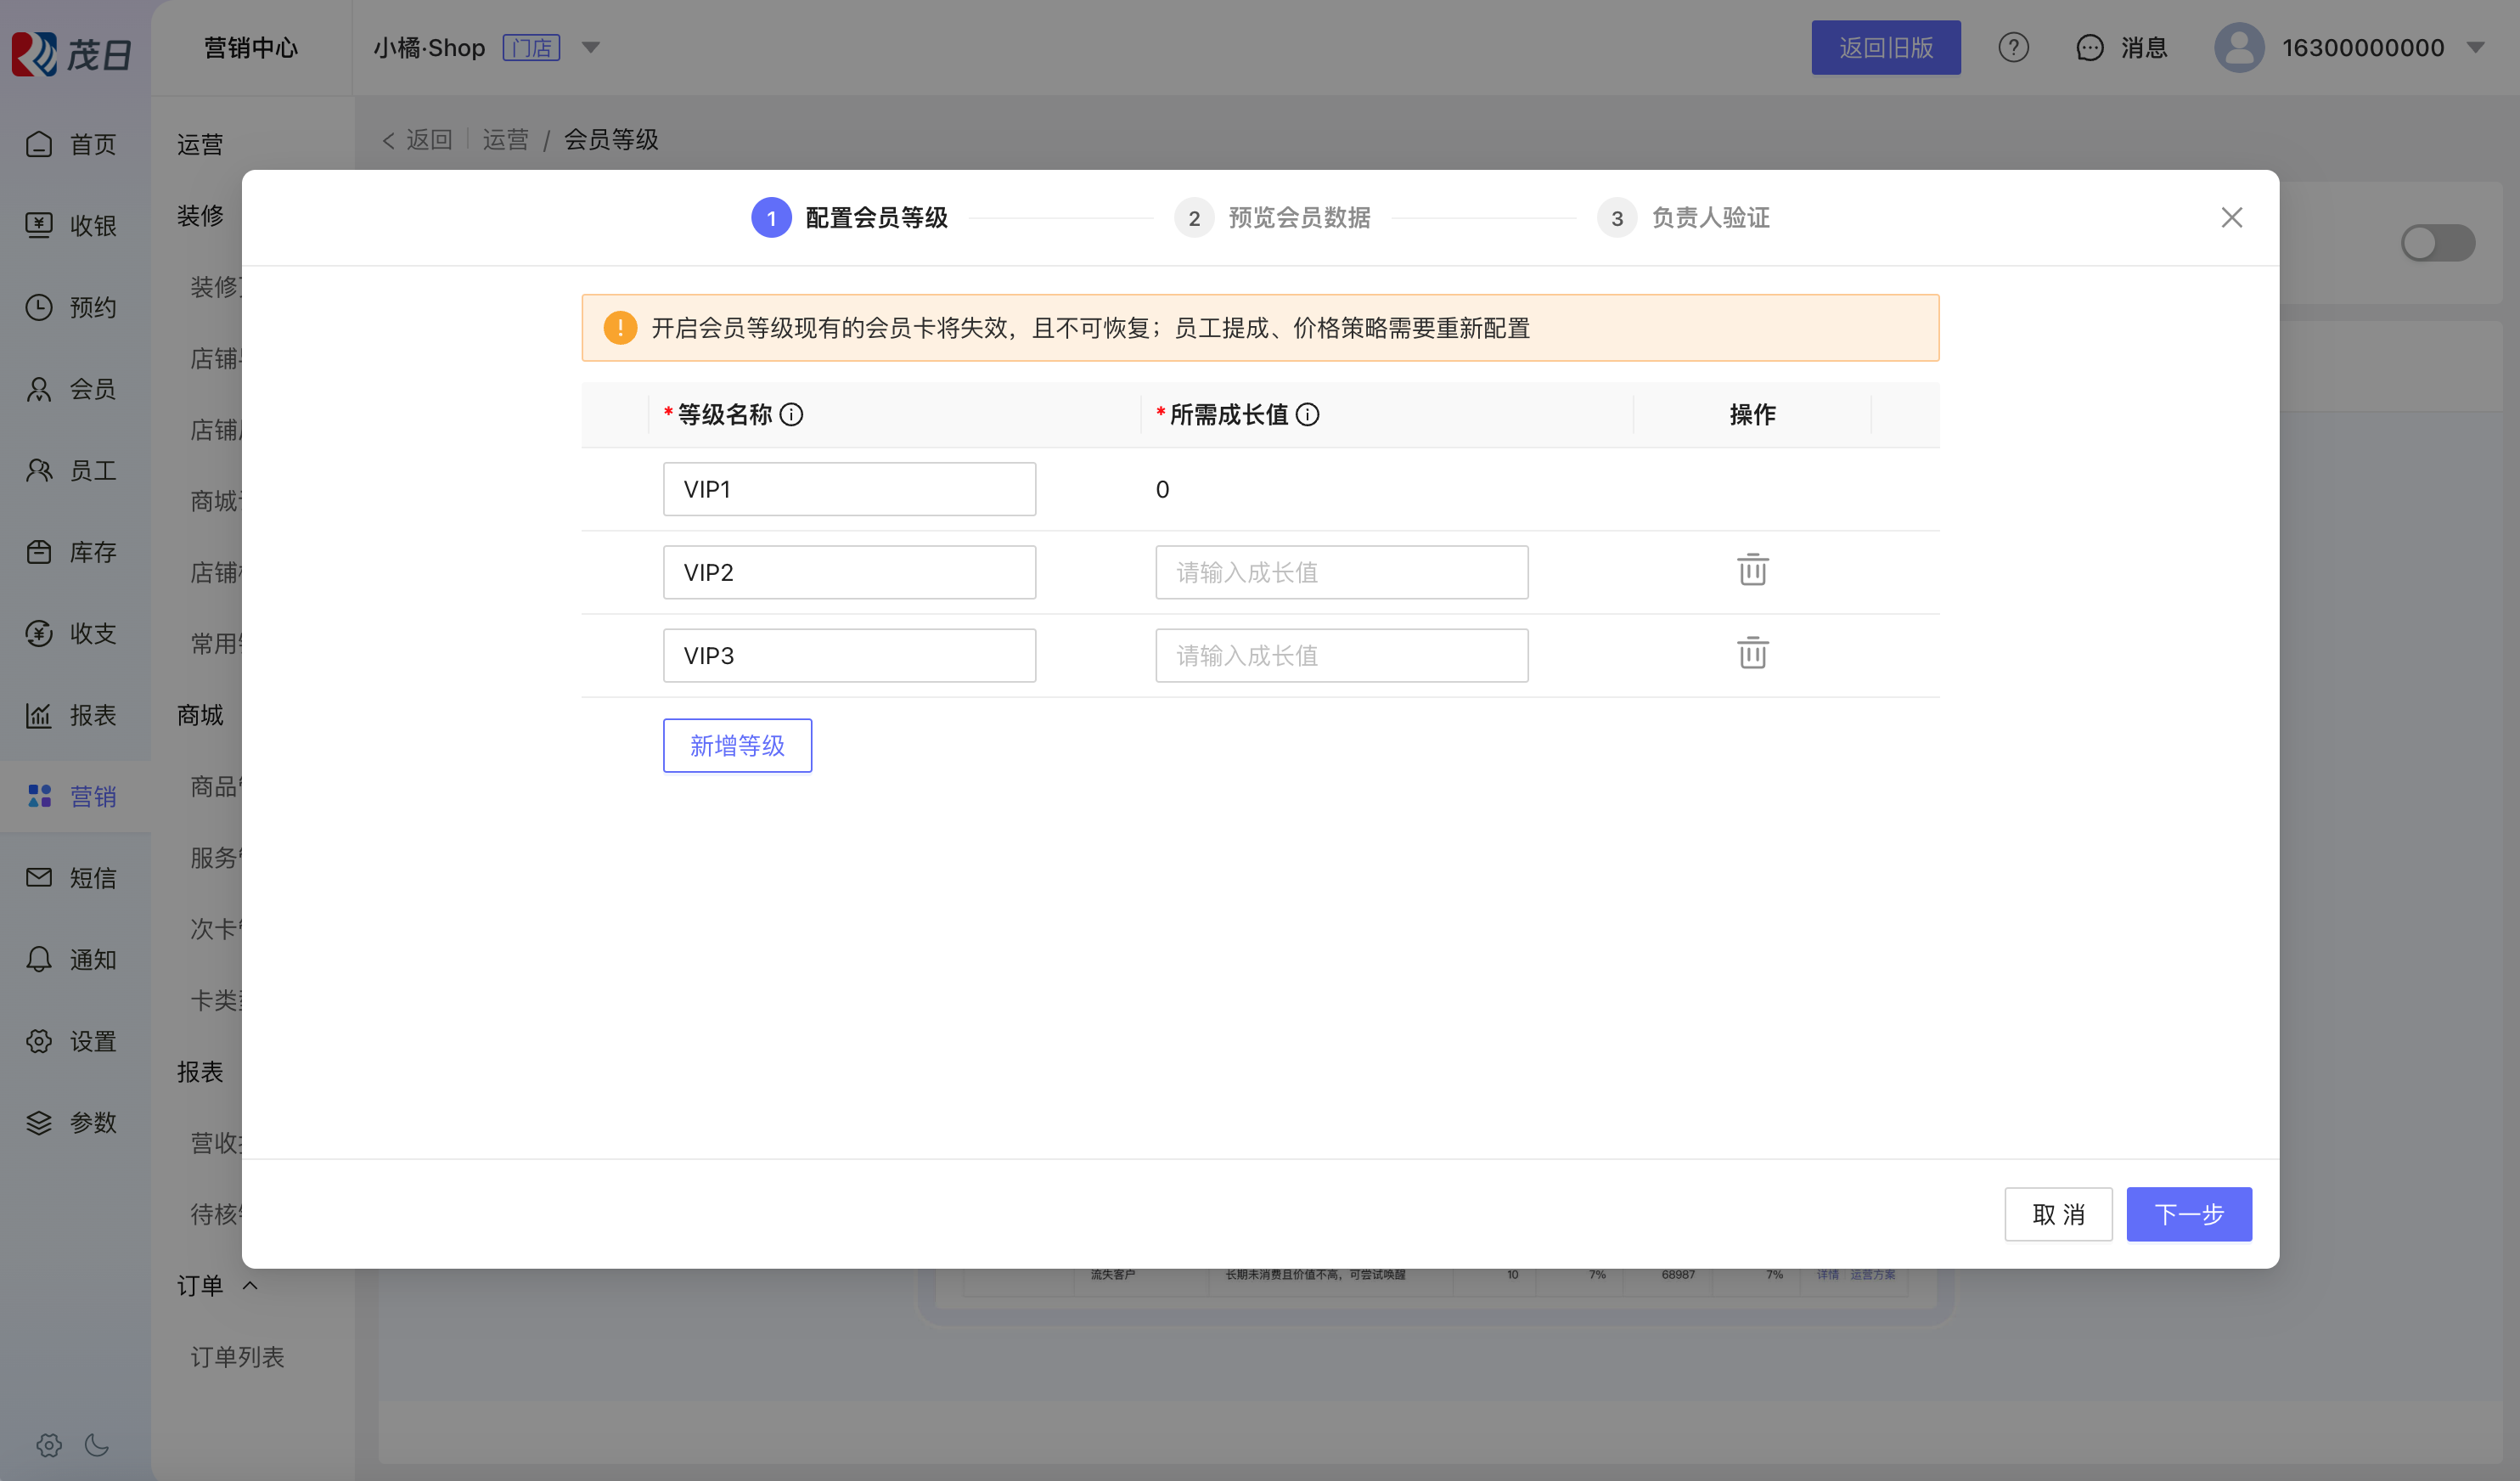The width and height of the screenshot is (2520, 1481).
Task: Click info icon beside 等级名称
Action: coord(791,414)
